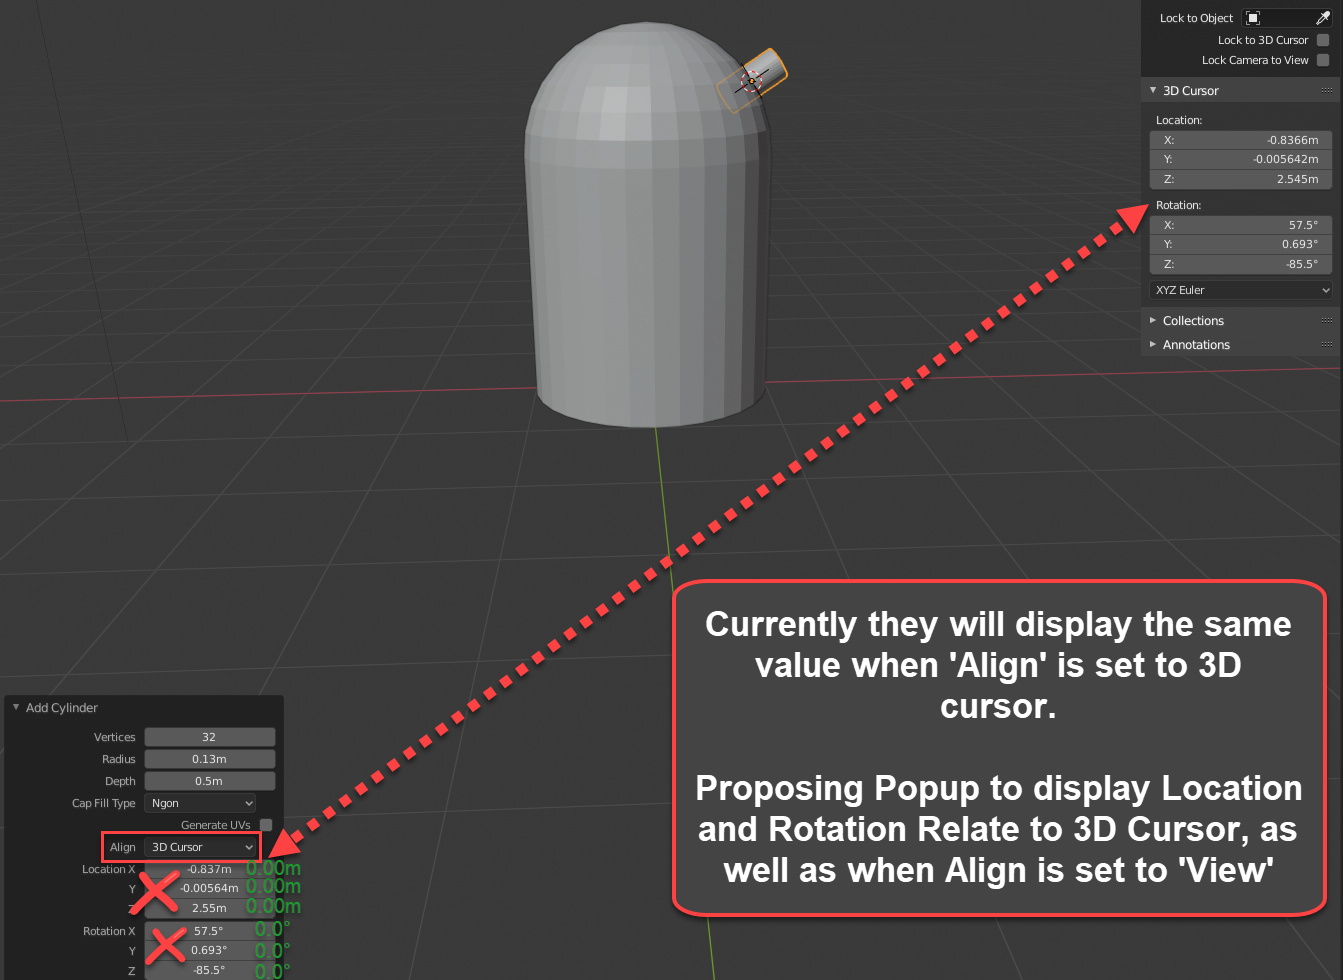Click the Vertices field showing 32
The height and width of the screenshot is (980, 1343).
210,737
